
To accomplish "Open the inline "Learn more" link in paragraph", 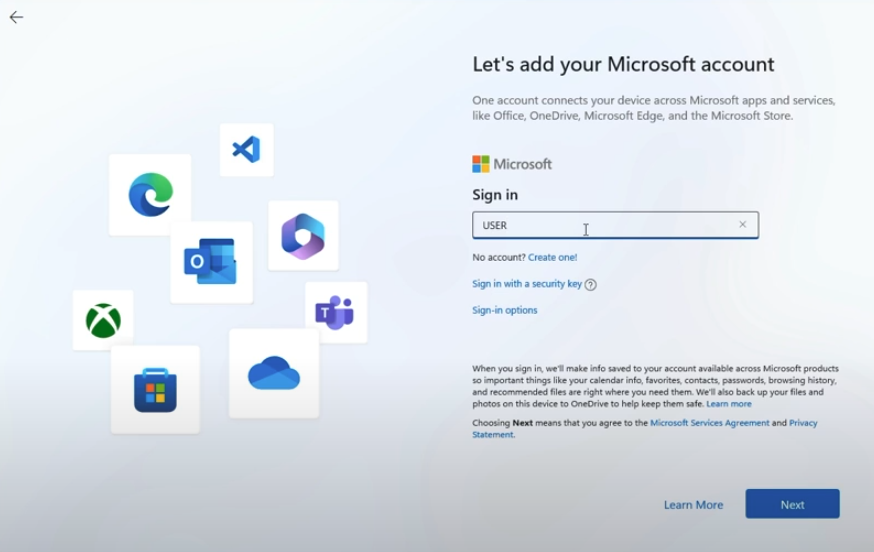I will click(728, 404).
